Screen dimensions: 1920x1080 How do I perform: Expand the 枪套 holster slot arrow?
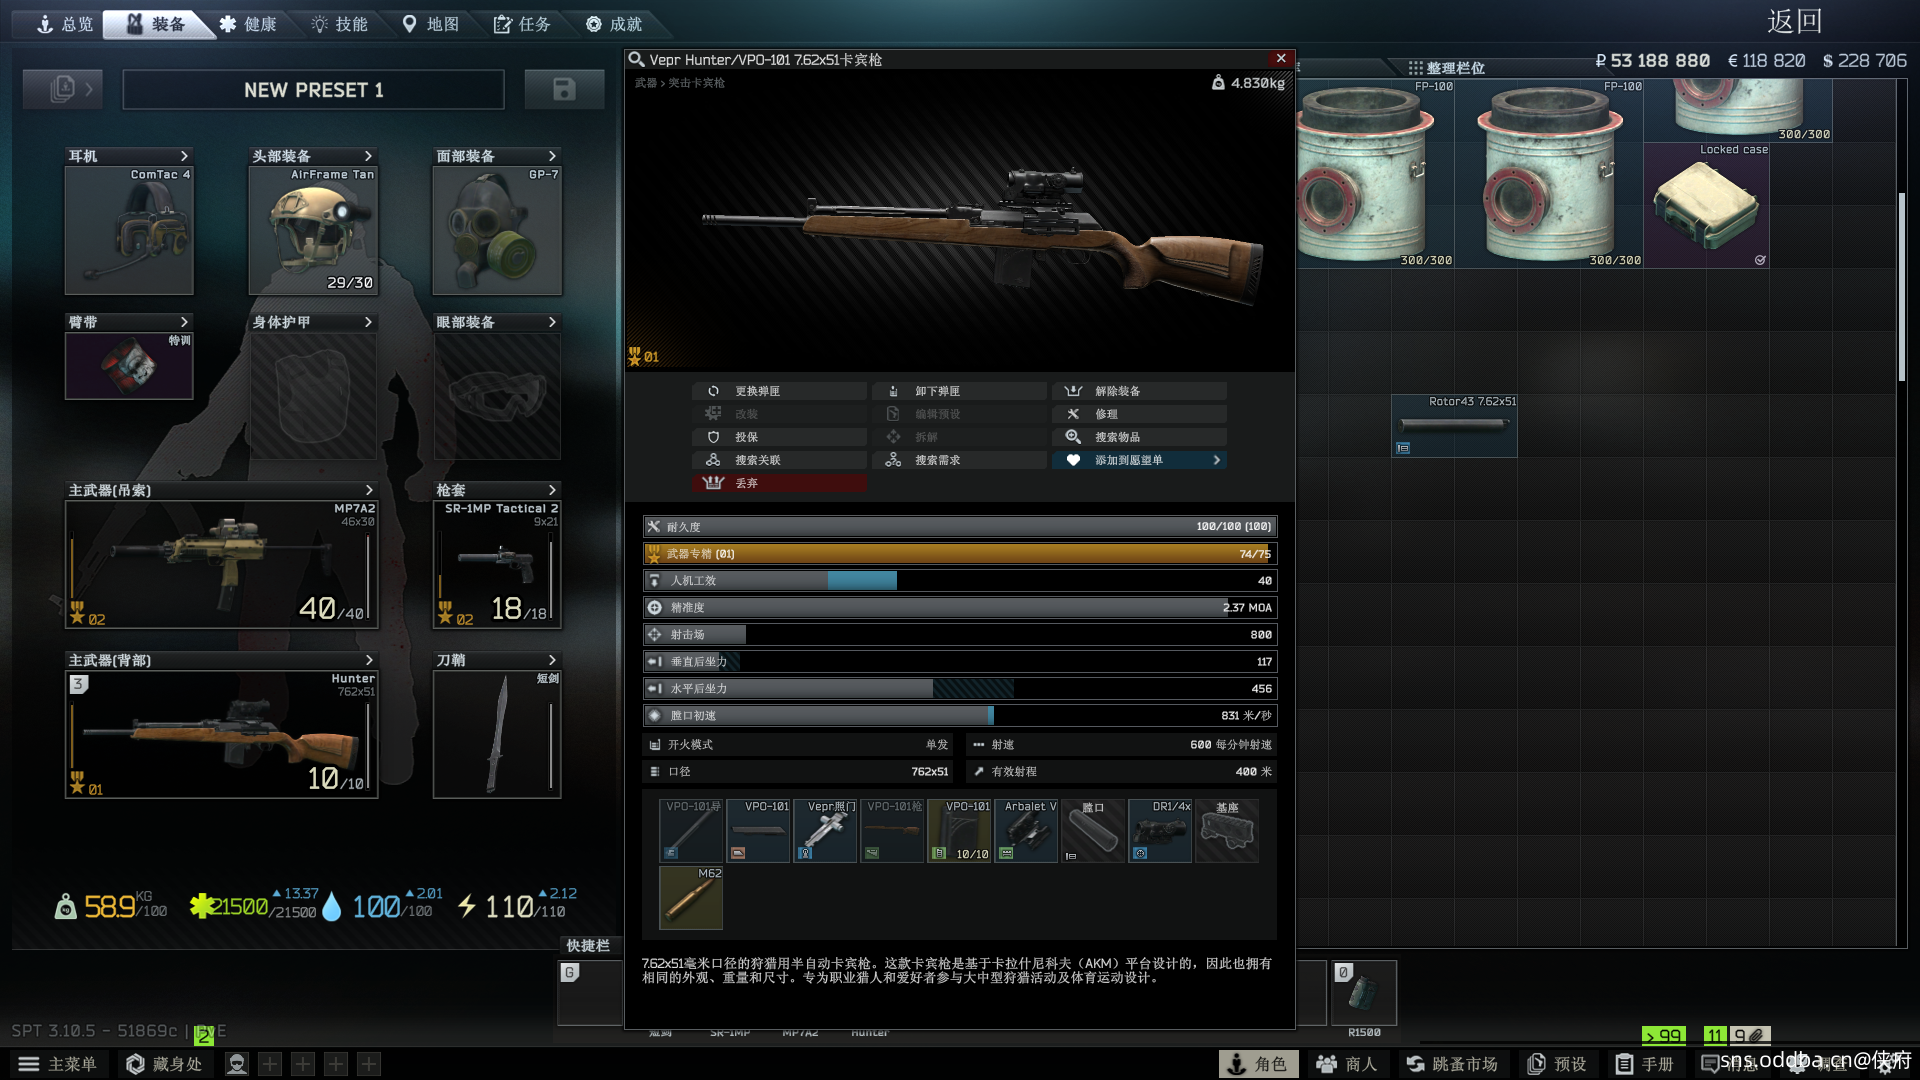click(x=552, y=490)
